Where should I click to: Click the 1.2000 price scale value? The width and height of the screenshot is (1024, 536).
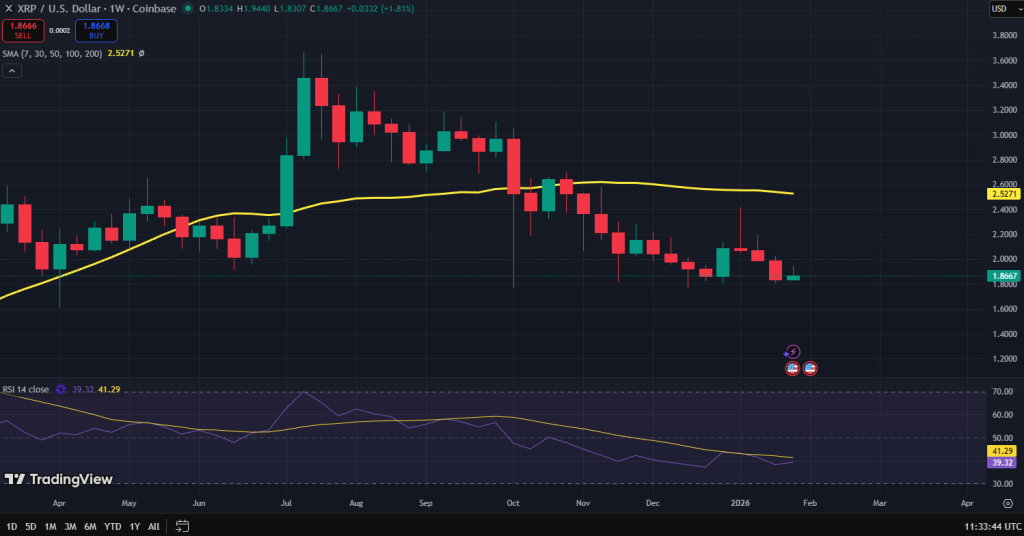click(1004, 359)
